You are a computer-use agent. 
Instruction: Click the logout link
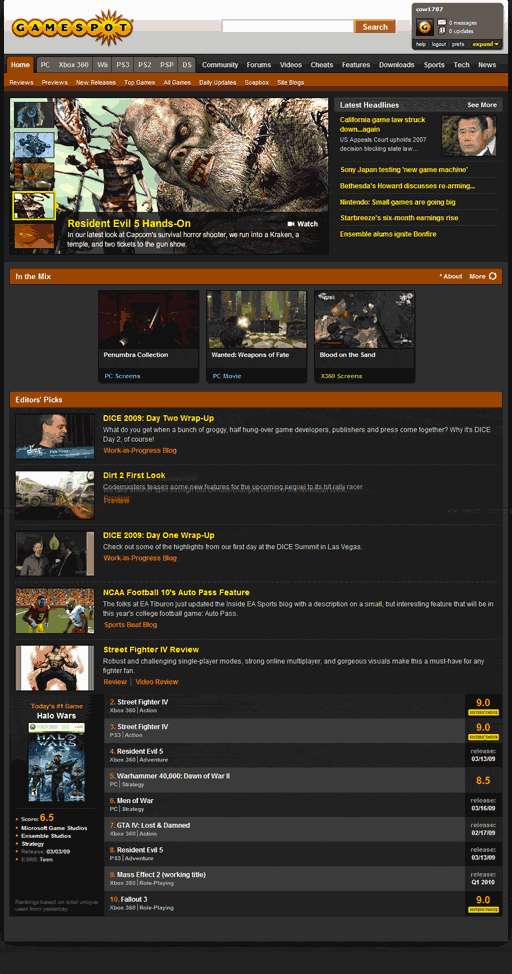[439, 44]
